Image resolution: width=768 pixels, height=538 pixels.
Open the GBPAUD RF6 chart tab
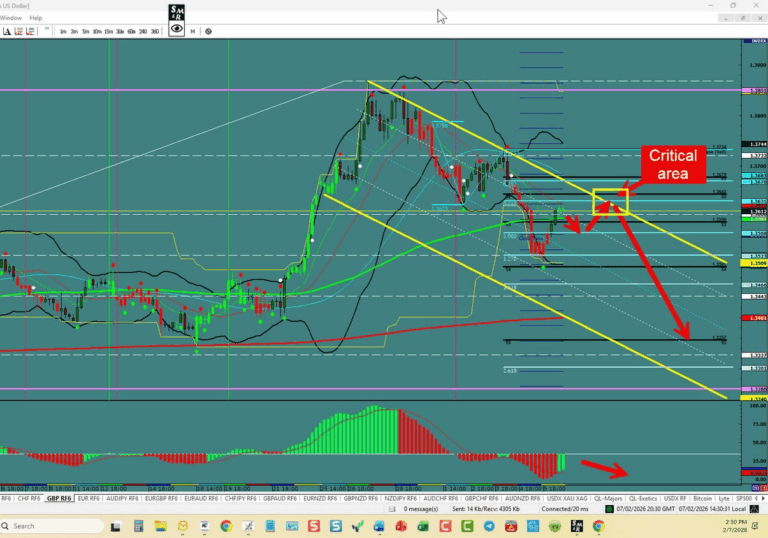(280, 498)
